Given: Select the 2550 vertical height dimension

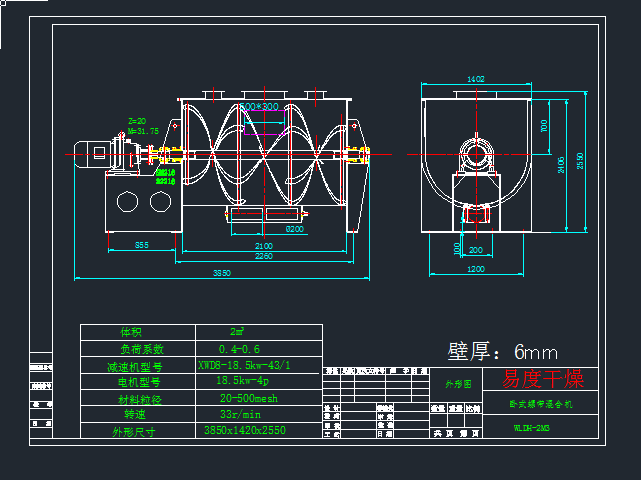Looking at the screenshot, I should [580, 160].
